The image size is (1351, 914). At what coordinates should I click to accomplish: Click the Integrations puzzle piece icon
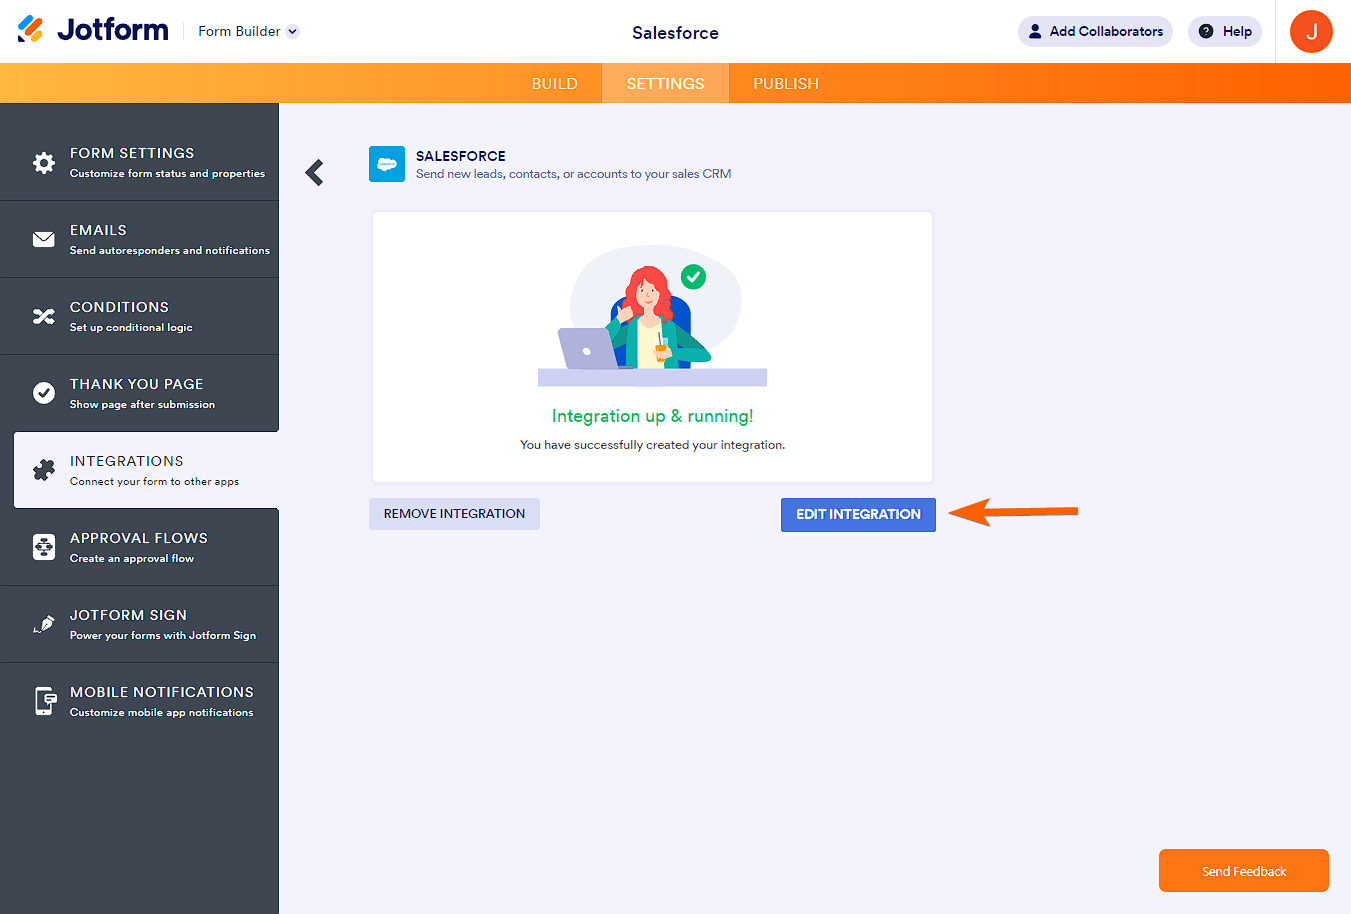tap(44, 470)
